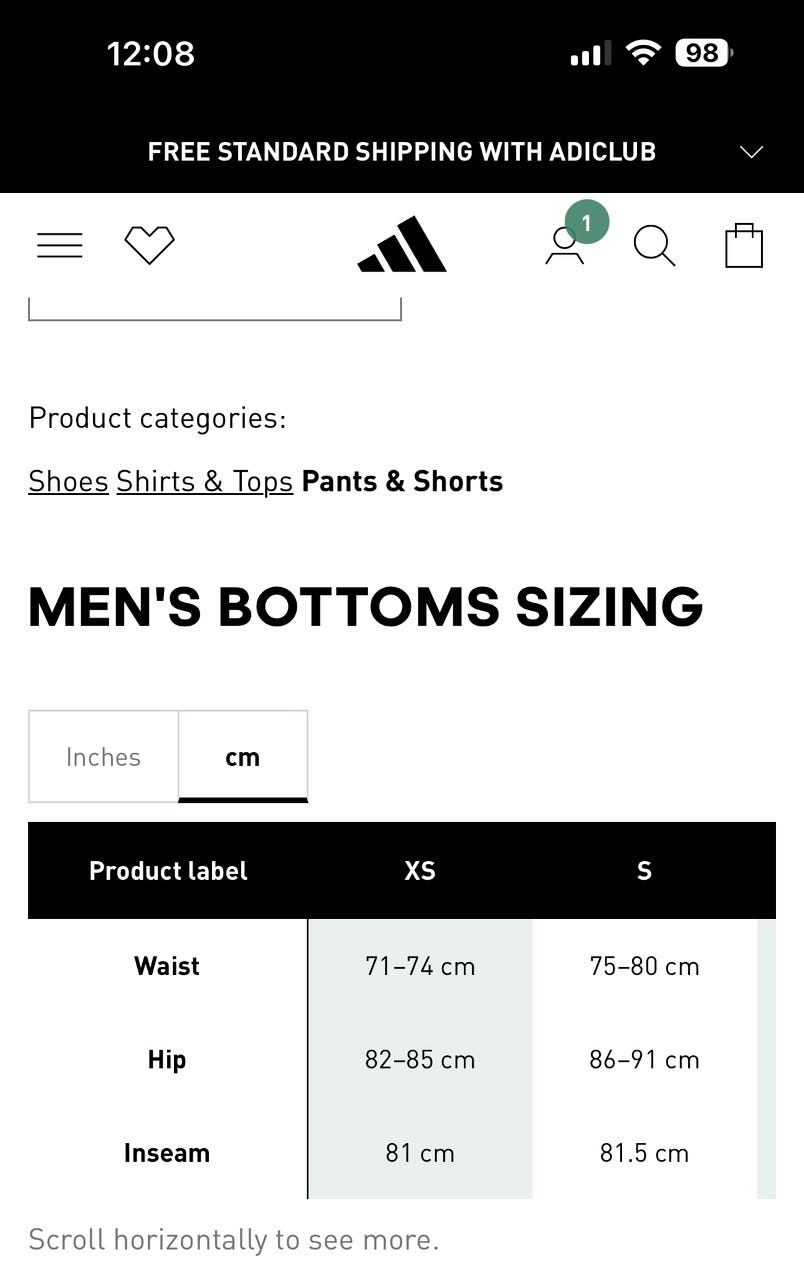Image resolution: width=804 pixels, height=1280 pixels.
Task: Select the S column header
Action: [x=644, y=871]
